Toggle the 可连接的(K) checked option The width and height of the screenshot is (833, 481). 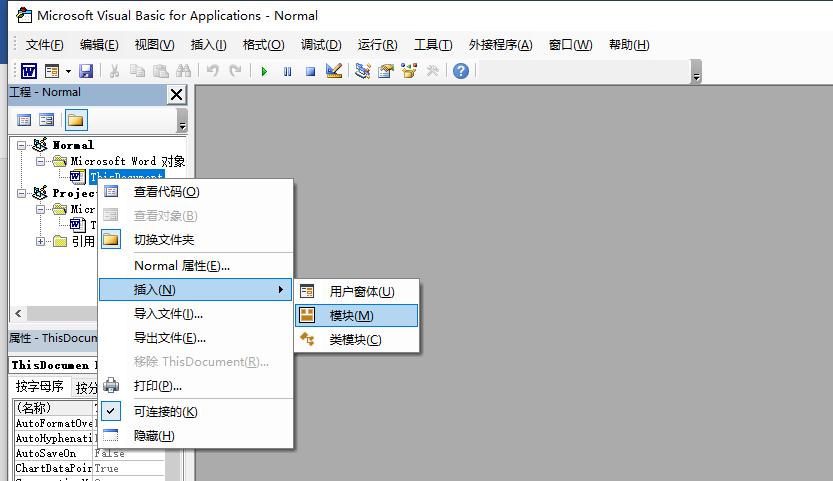(x=196, y=411)
